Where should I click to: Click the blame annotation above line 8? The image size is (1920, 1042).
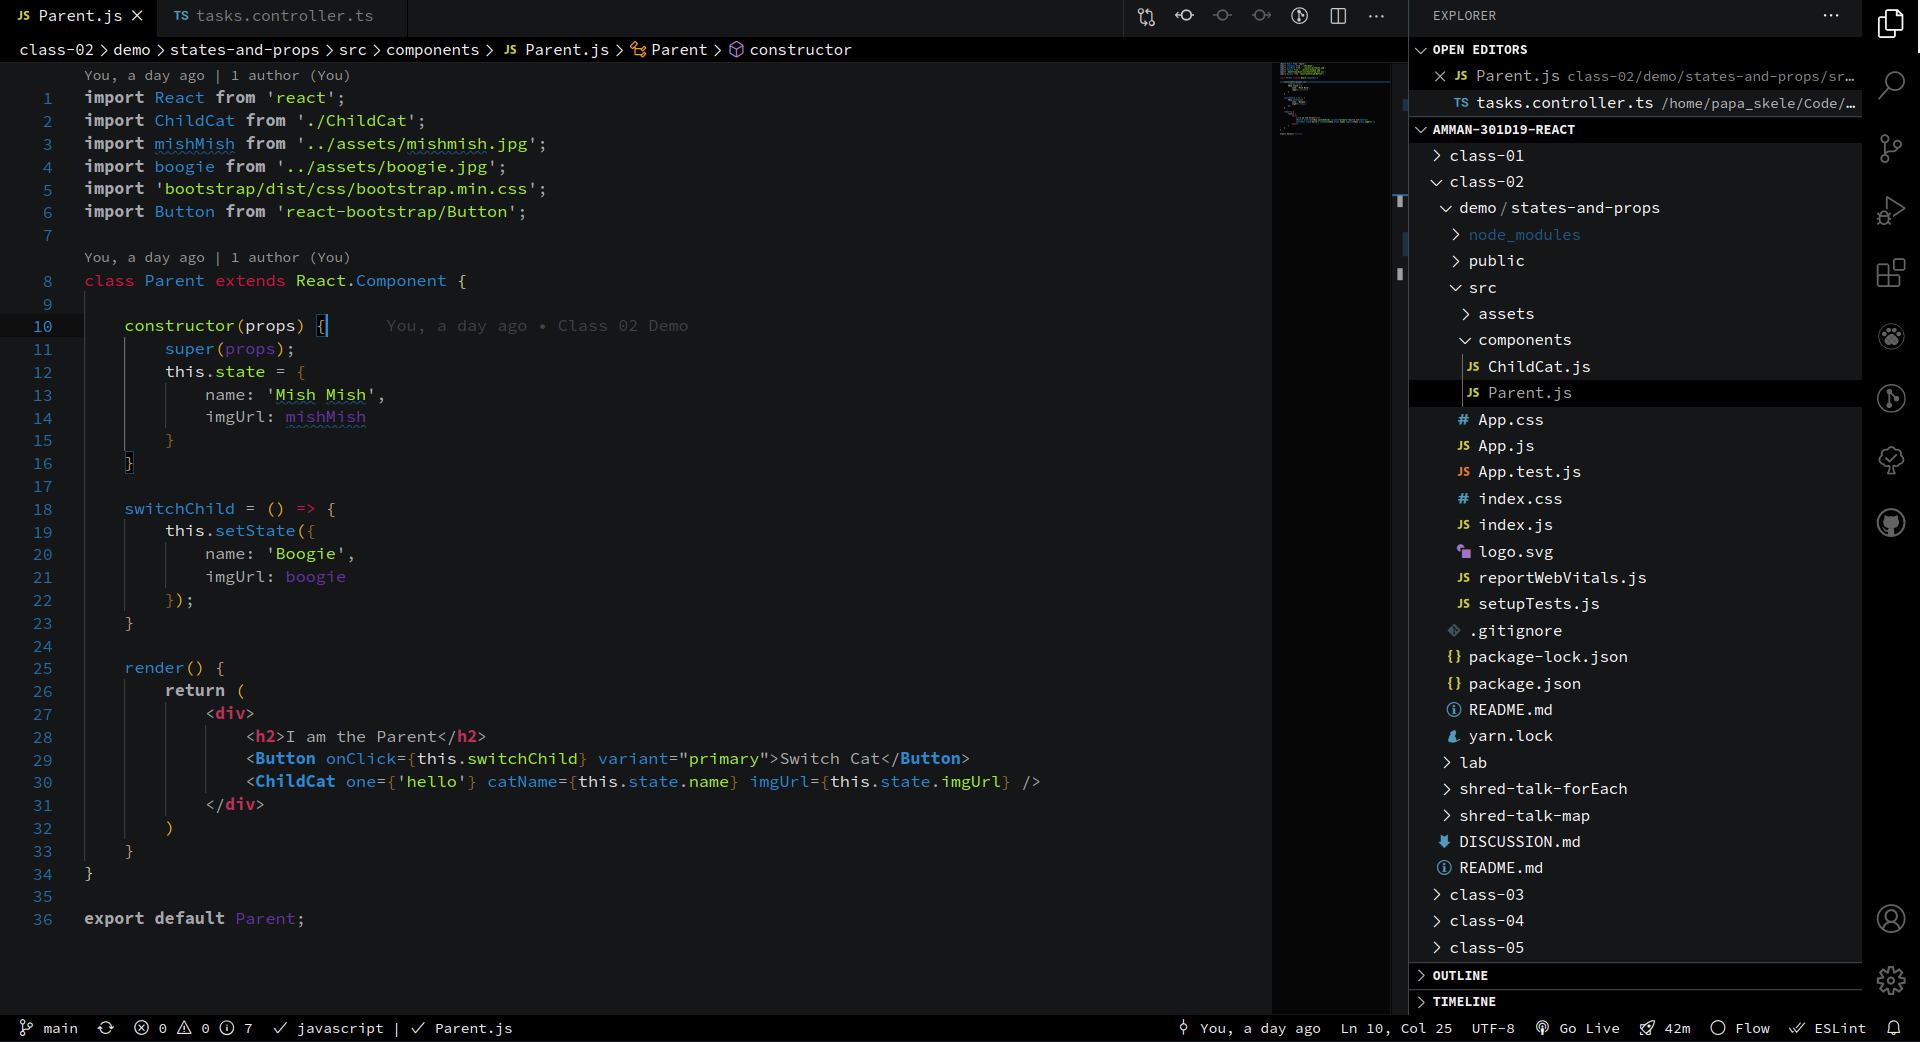pyautogui.click(x=217, y=258)
